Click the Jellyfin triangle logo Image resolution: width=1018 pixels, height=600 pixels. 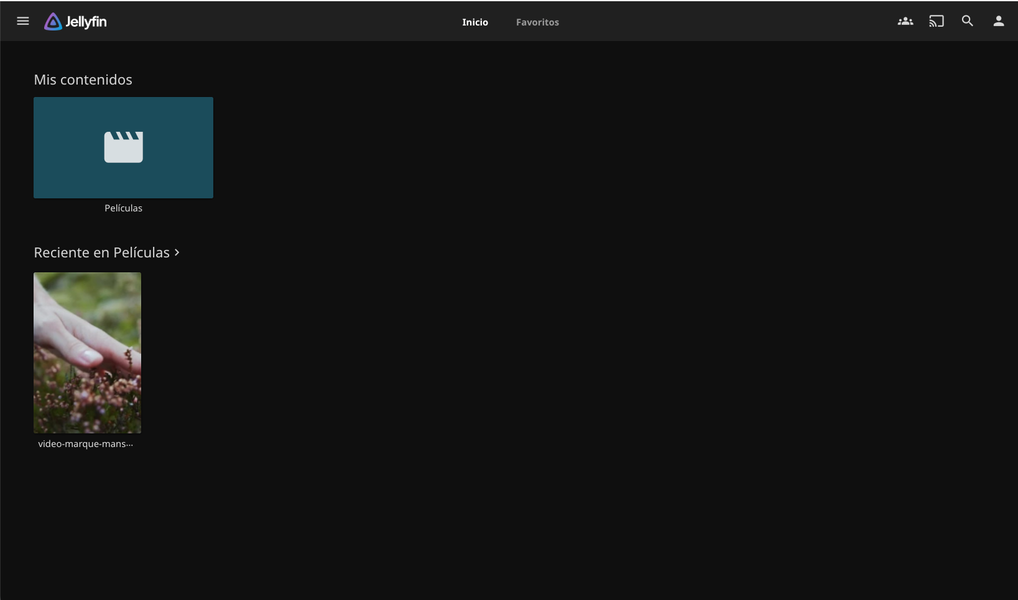[53, 21]
